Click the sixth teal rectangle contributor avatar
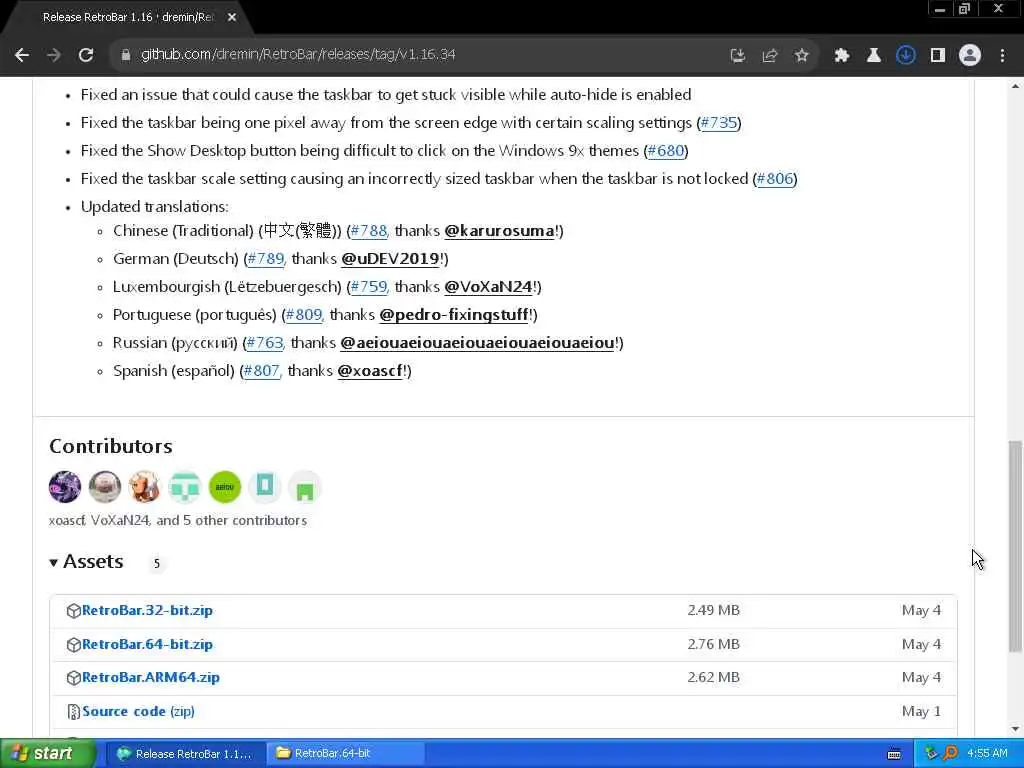1024x768 pixels. [264, 487]
